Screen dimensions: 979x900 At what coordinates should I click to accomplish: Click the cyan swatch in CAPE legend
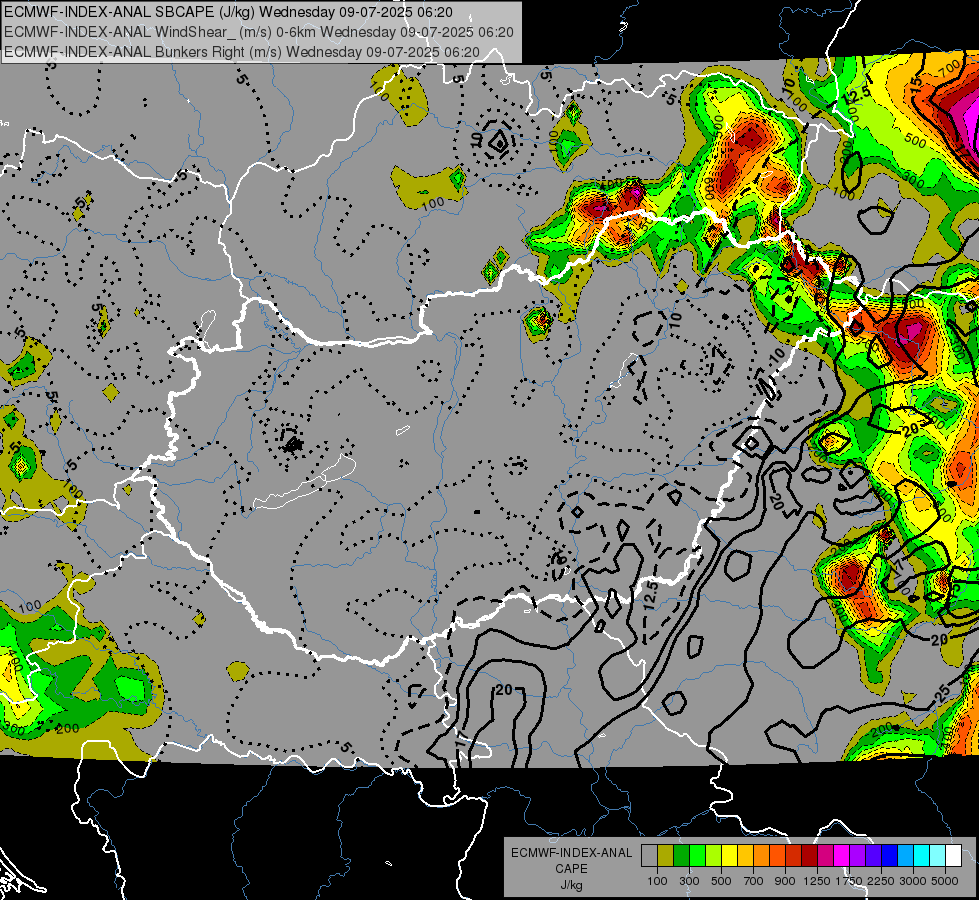(922, 856)
